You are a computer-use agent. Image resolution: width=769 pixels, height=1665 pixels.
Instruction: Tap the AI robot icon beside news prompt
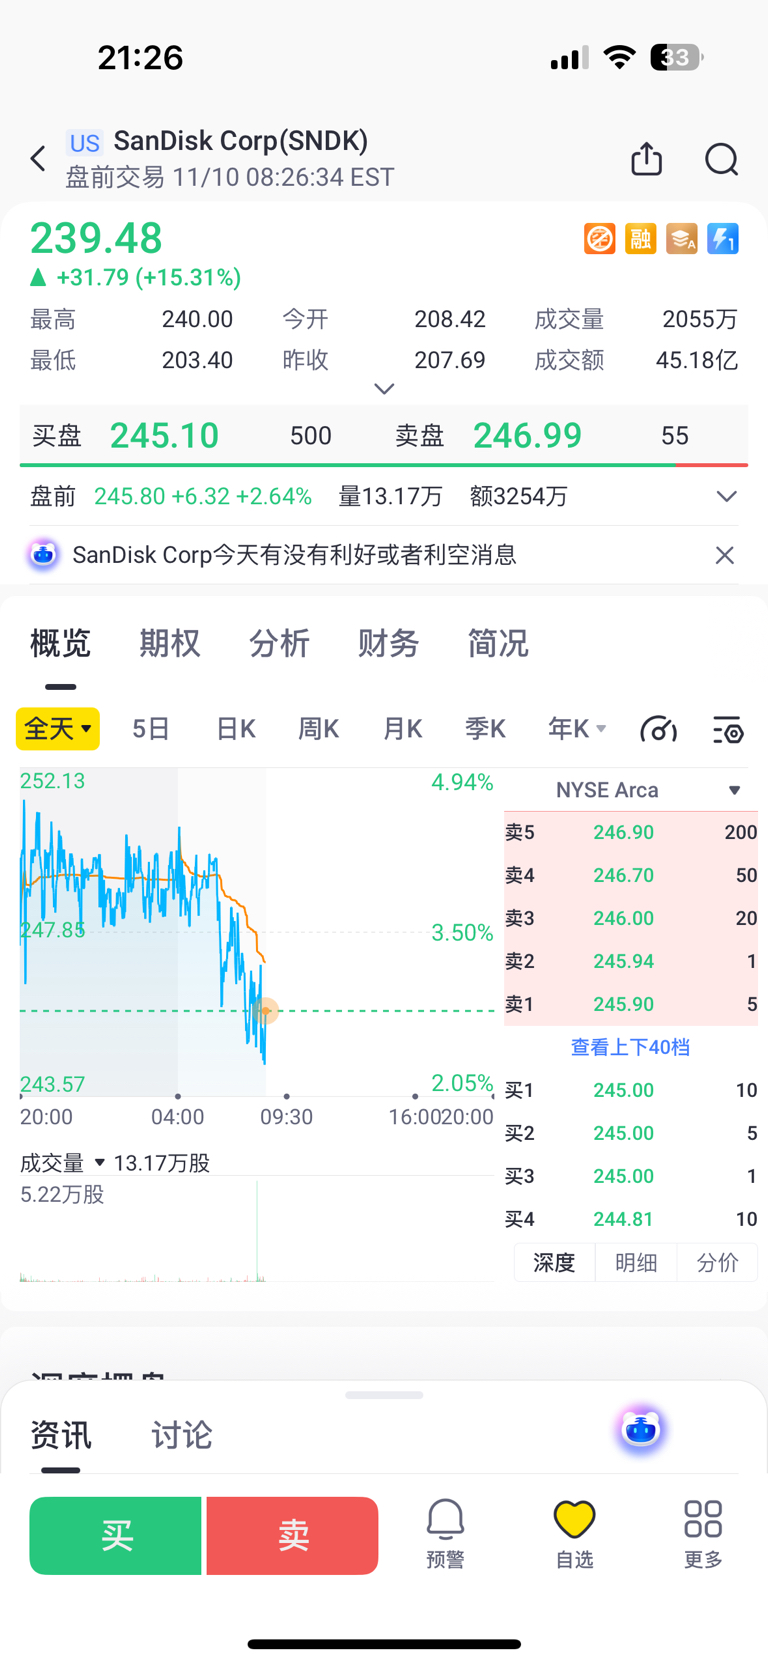43,554
